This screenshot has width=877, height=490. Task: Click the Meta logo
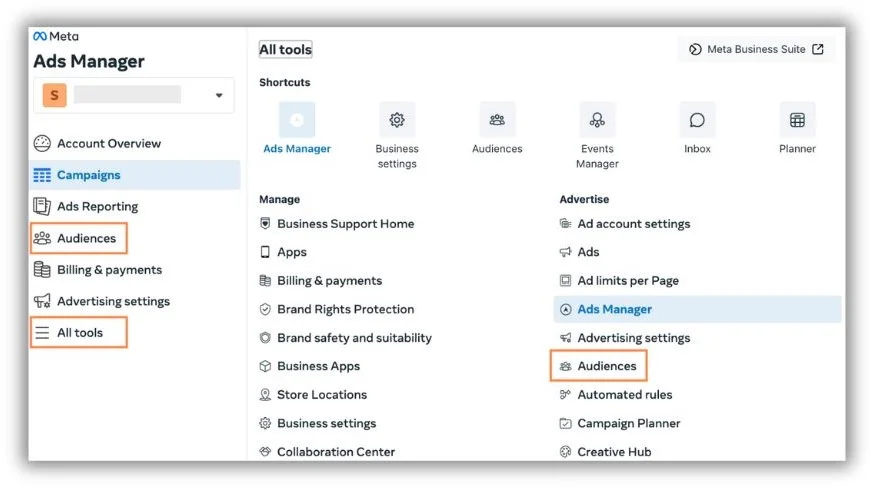point(56,36)
